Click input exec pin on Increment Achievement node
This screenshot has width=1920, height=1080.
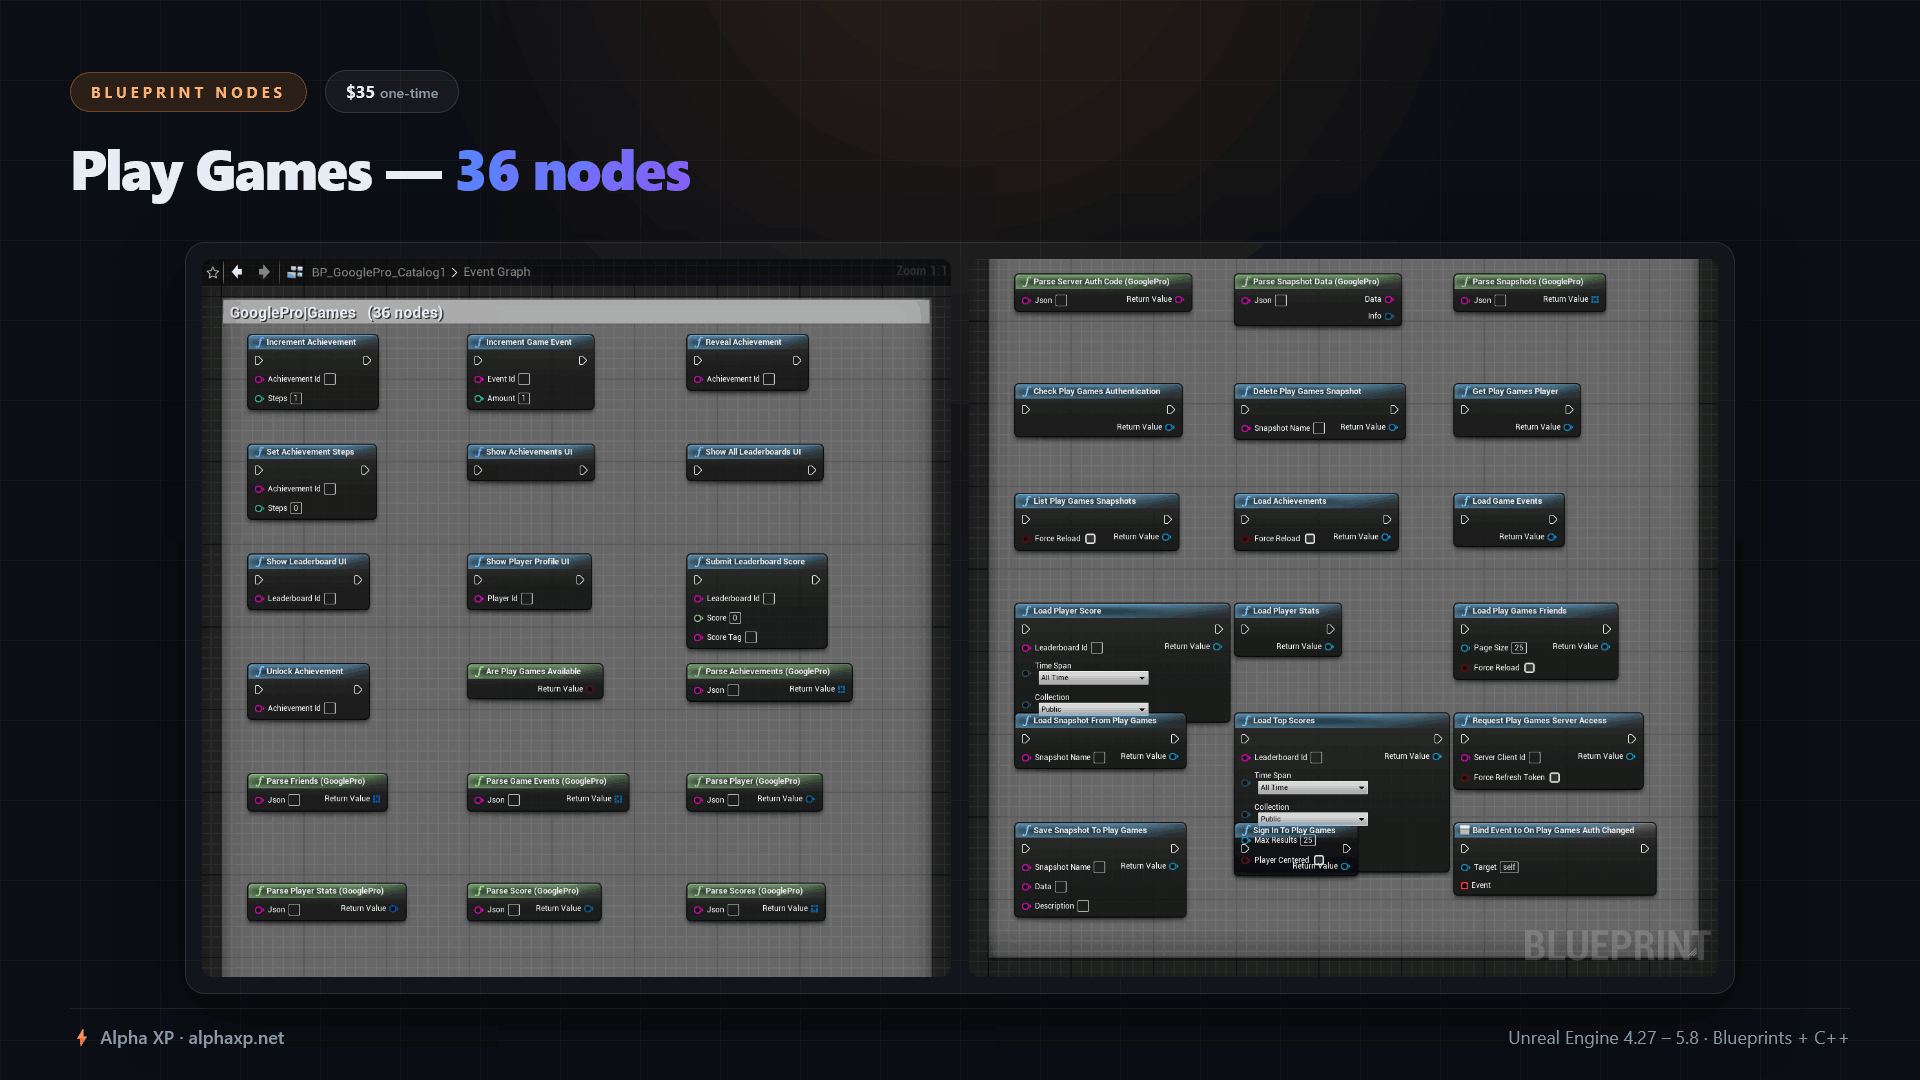pos(259,361)
